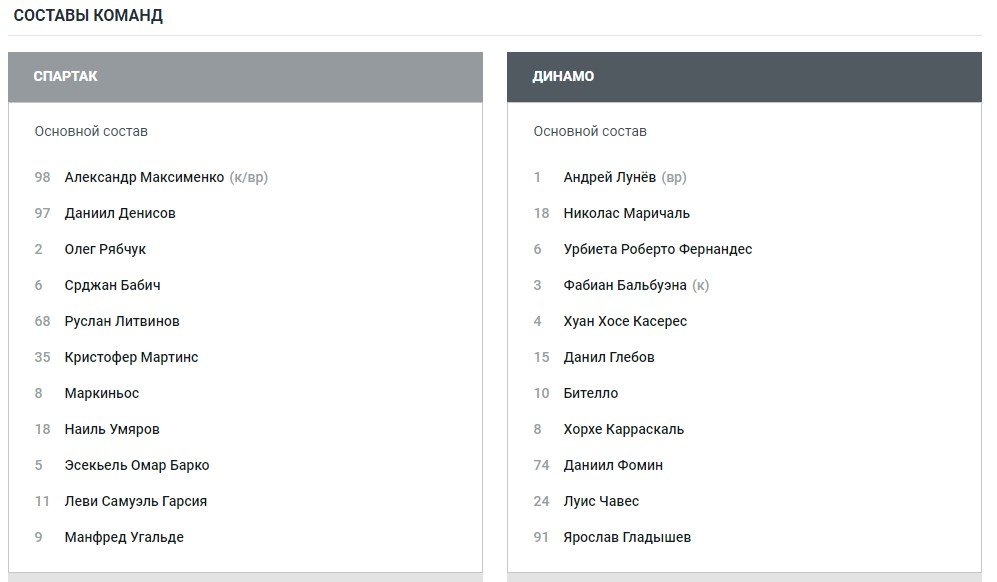
Task: Open Фабиан Бальбуэна captain link
Action: coord(625,285)
